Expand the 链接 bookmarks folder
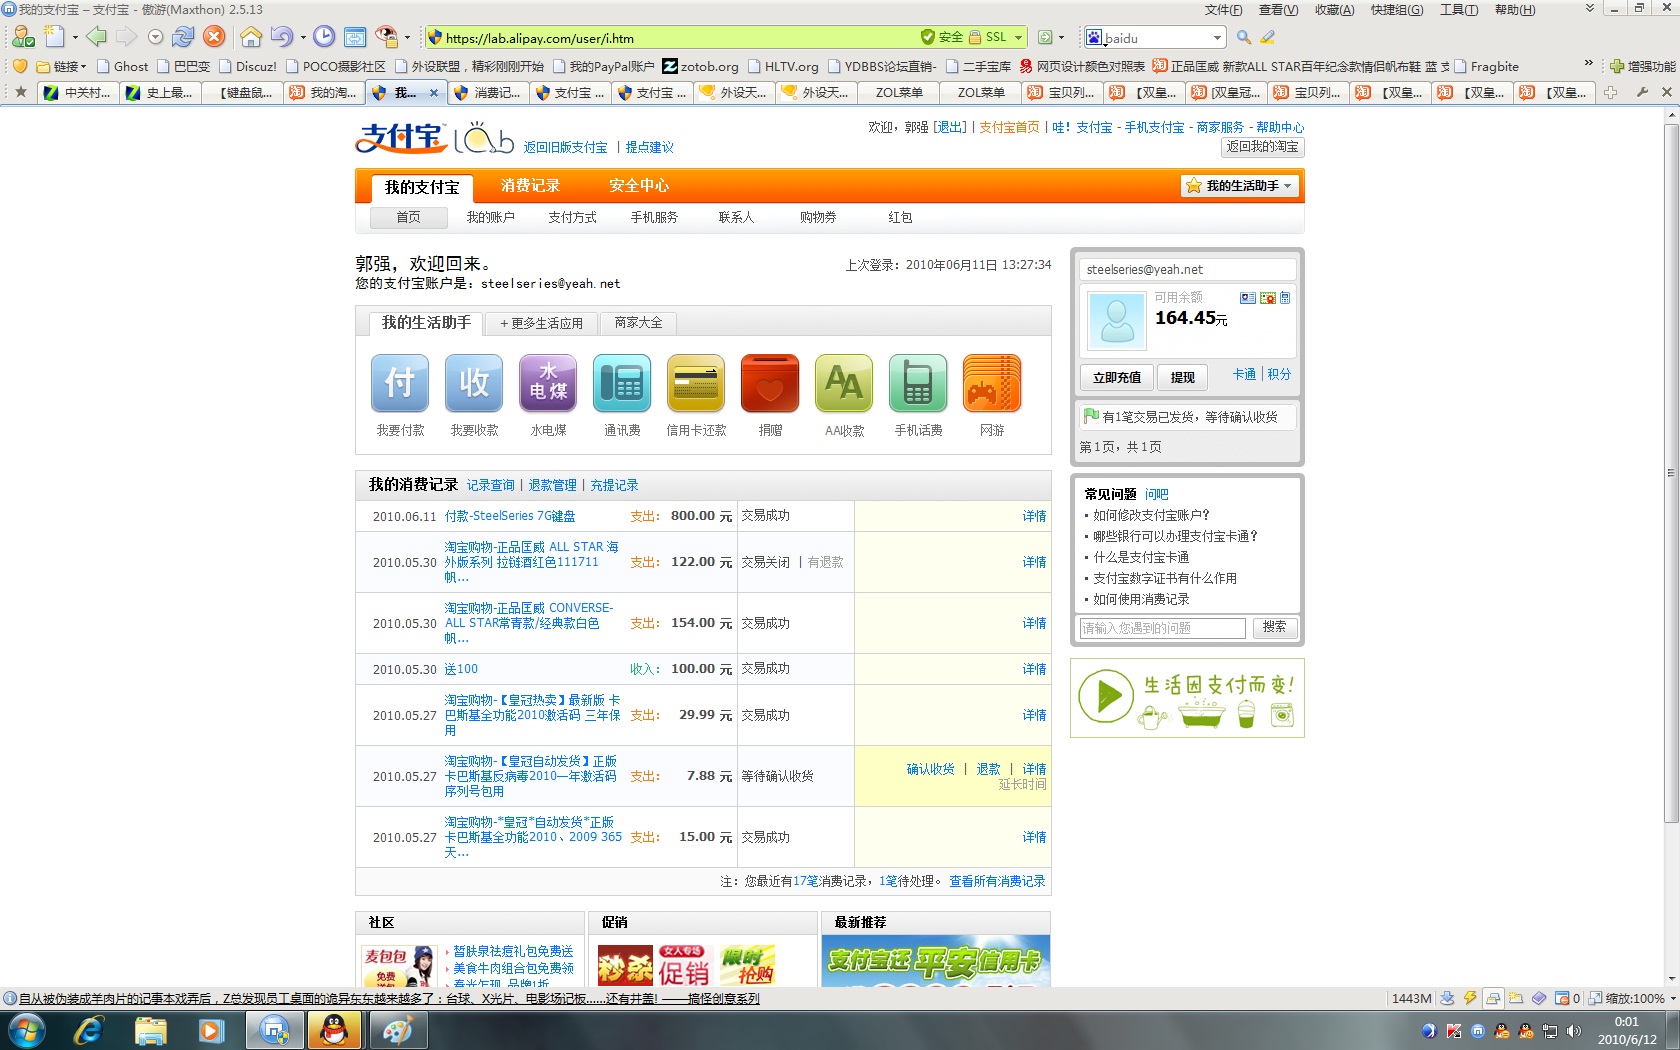1680x1050 pixels. tap(61, 67)
